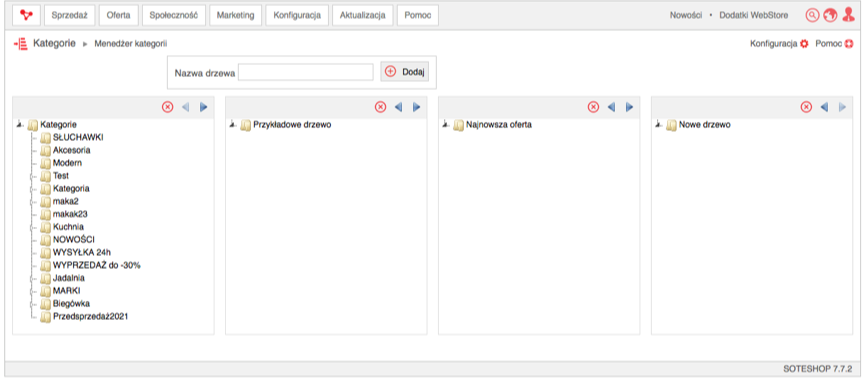Open the Aktualizacja menu
This screenshot has height=380, width=864.
pyautogui.click(x=363, y=15)
